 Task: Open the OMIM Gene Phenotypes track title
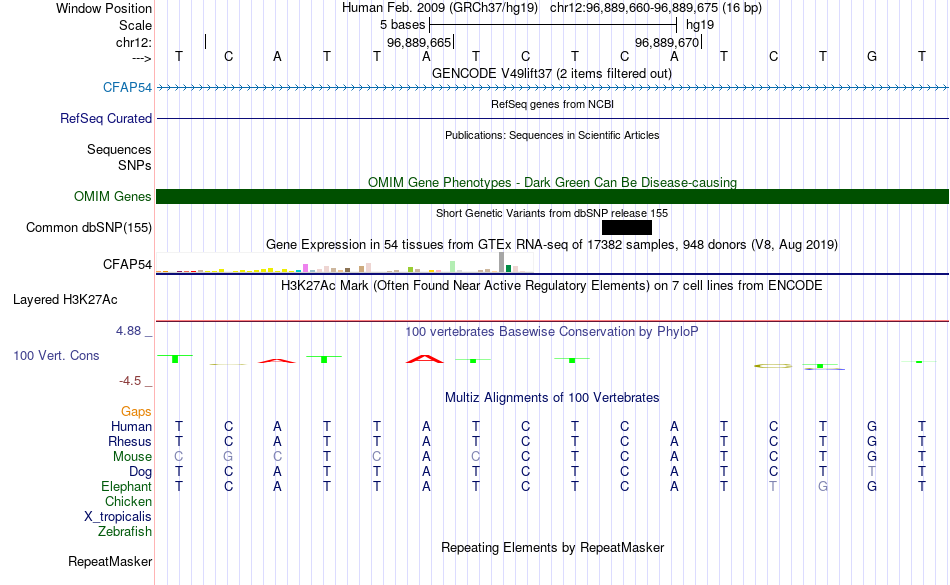tap(552, 182)
